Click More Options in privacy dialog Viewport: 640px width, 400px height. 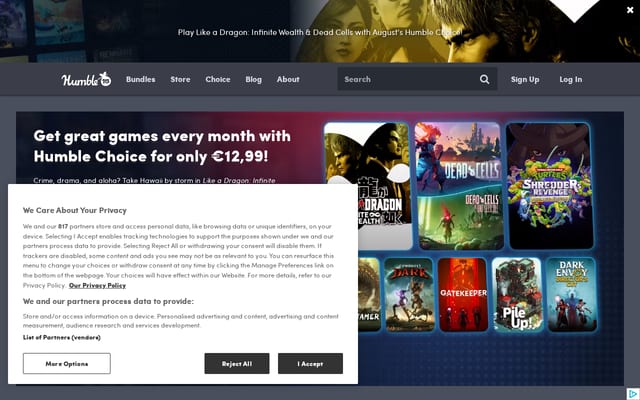pos(67,363)
